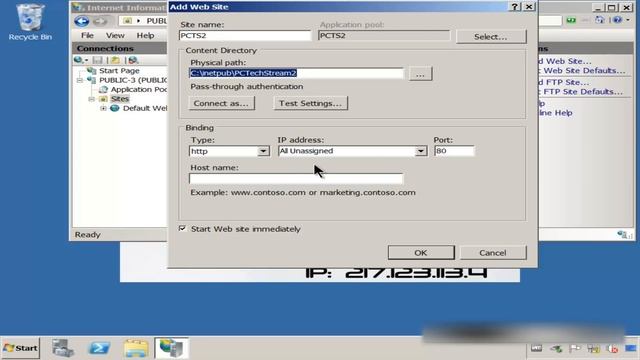Launch PowerShell from the taskbar
Image resolution: width=640 pixels, height=360 pixels.
pos(99,348)
